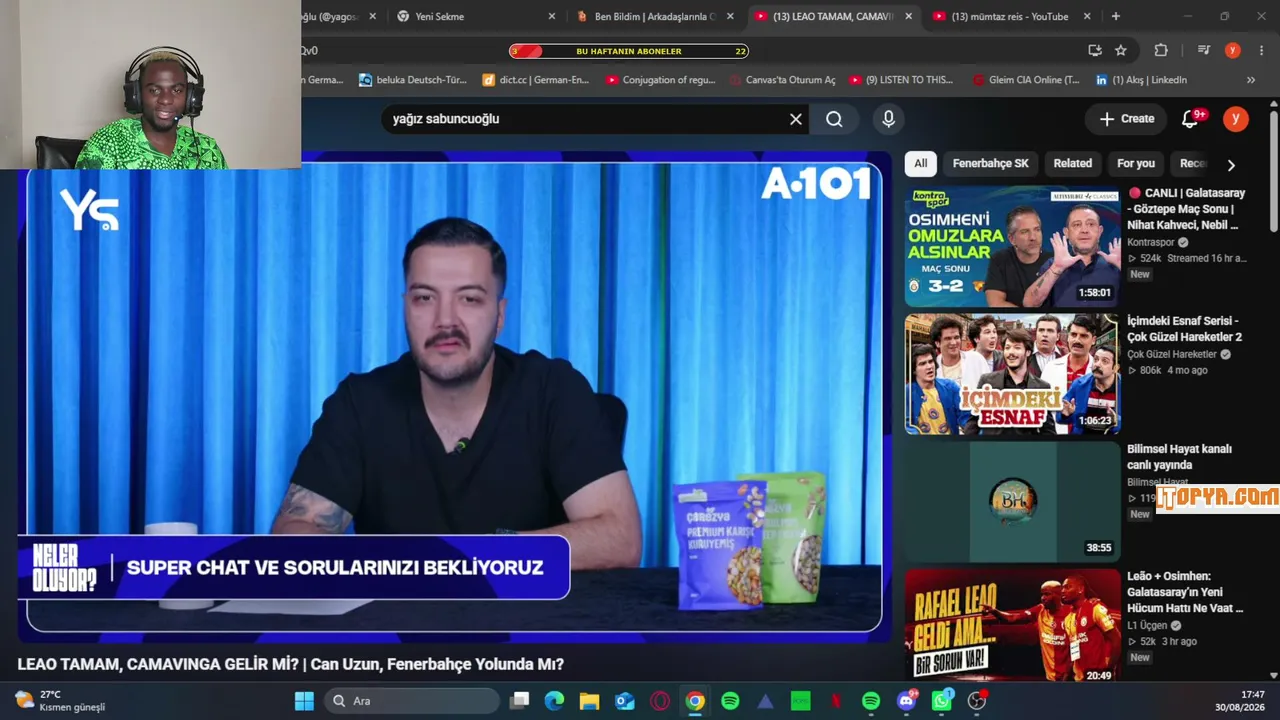The height and width of the screenshot is (720, 1280).
Task: Switch to the Yeni Sekme tab
Action: [x=474, y=16]
